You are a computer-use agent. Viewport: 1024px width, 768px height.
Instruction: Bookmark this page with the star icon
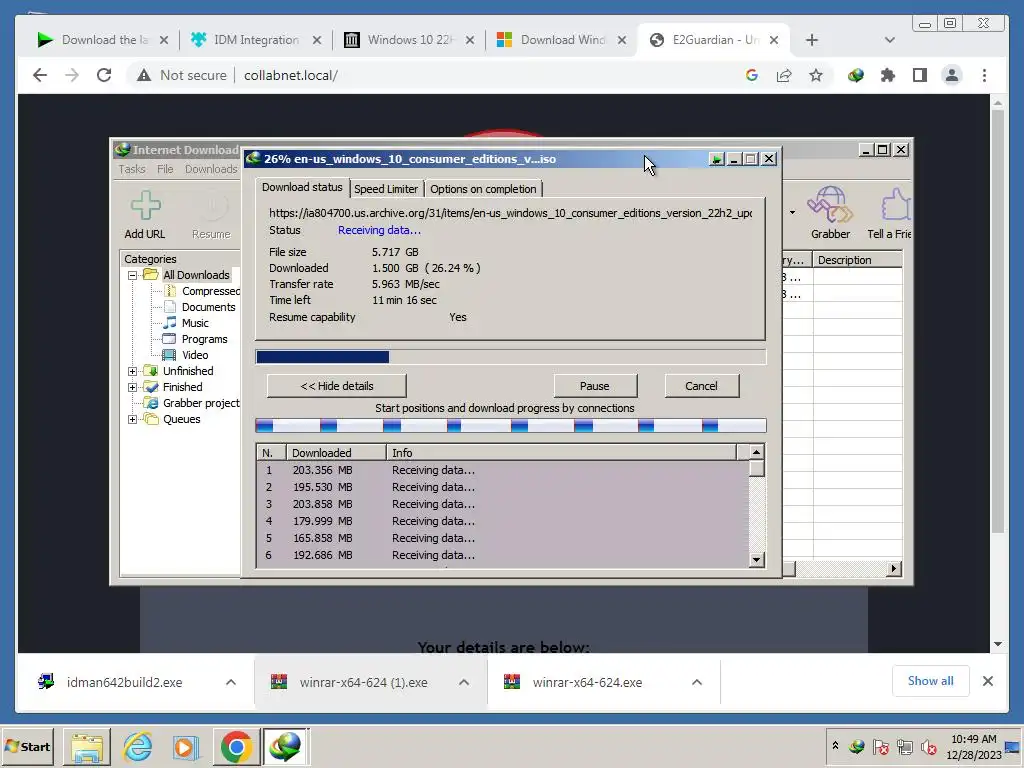(x=816, y=75)
